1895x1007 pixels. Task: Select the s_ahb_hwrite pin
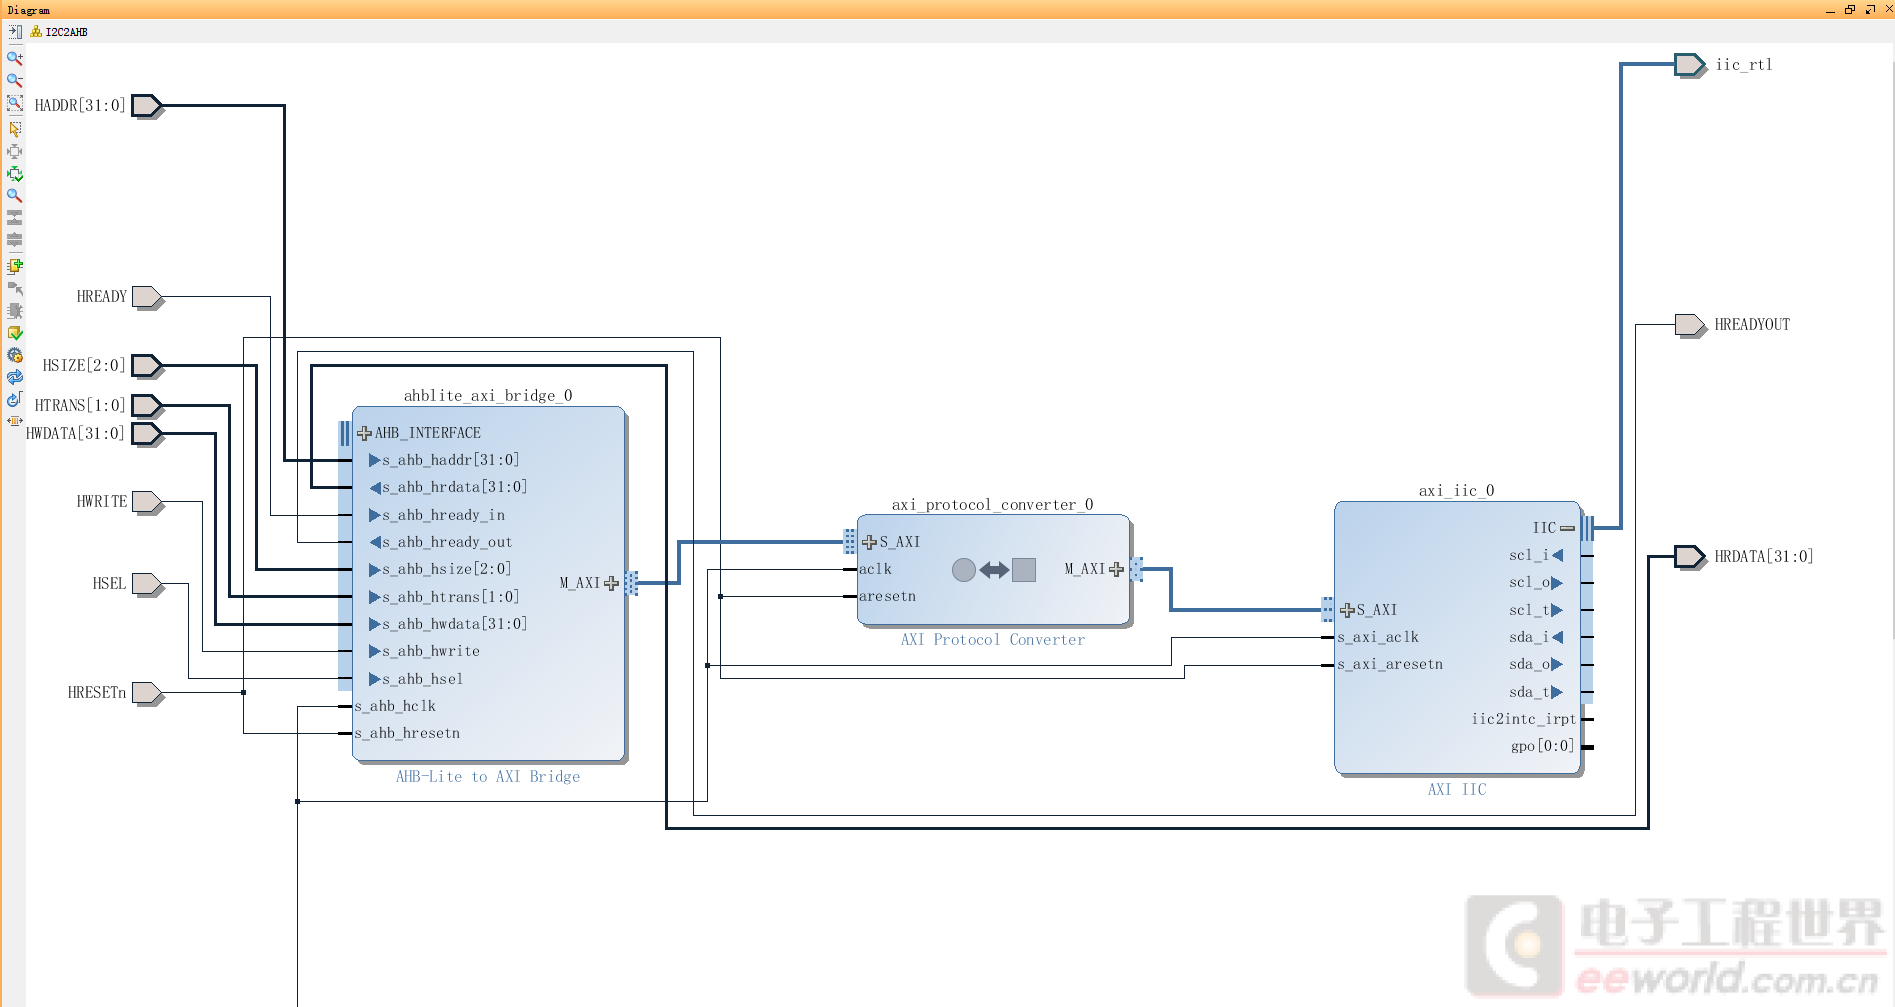point(425,651)
